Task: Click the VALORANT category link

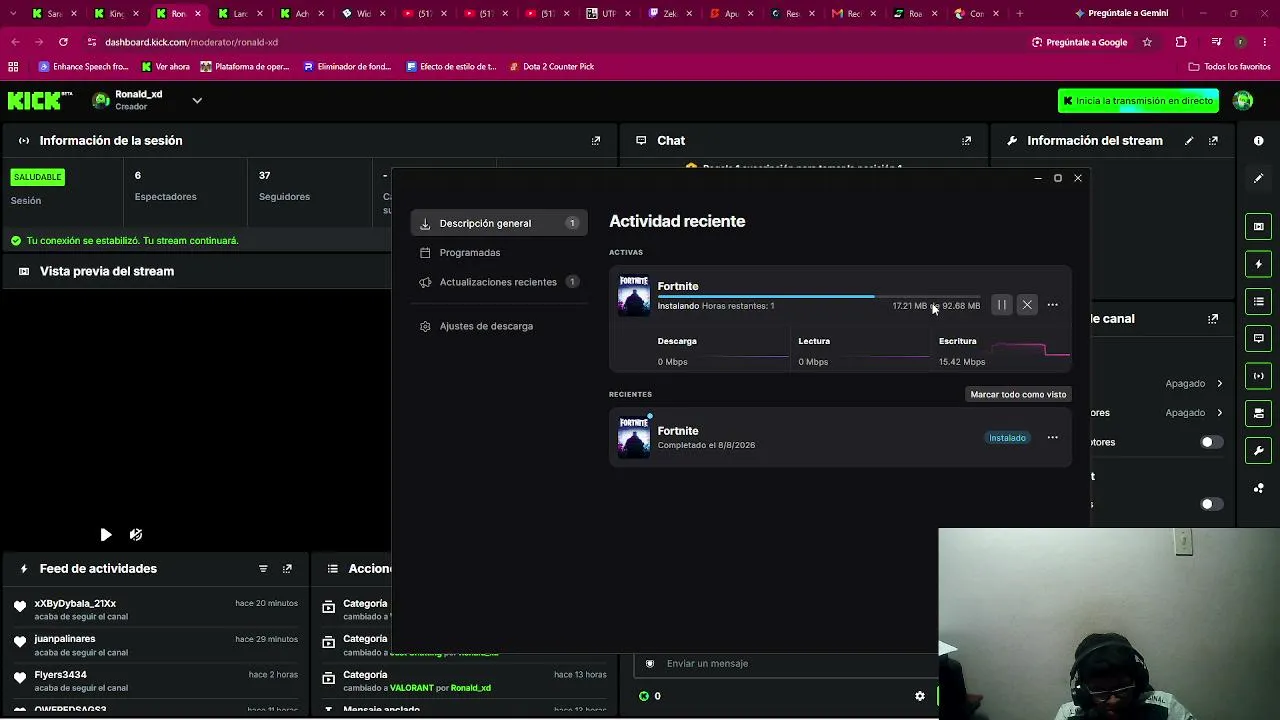Action: [412, 688]
